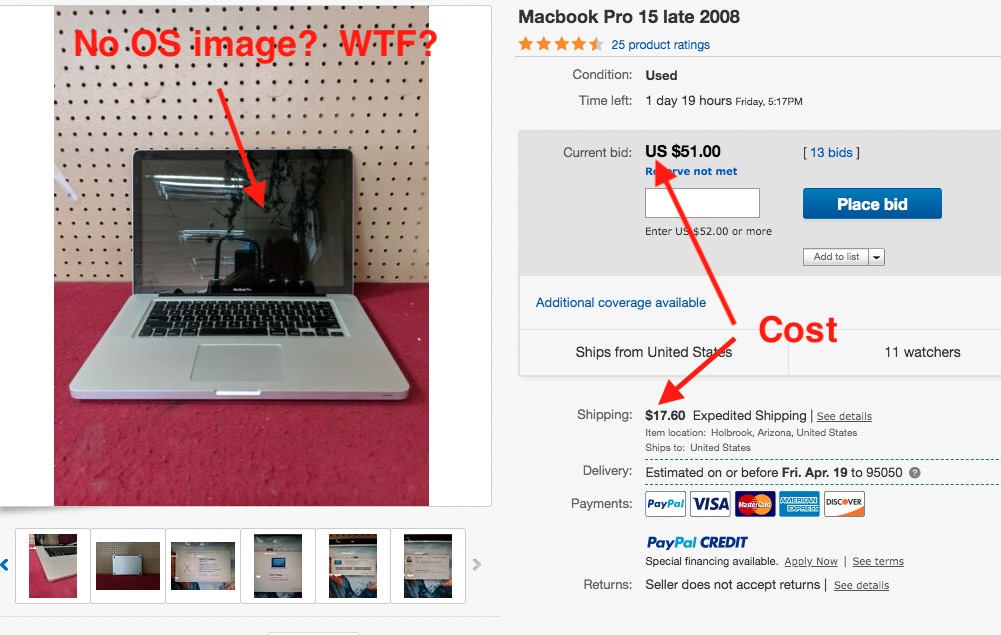Click the PayPal payment icon
The width and height of the screenshot is (1001, 635).
(x=665, y=504)
